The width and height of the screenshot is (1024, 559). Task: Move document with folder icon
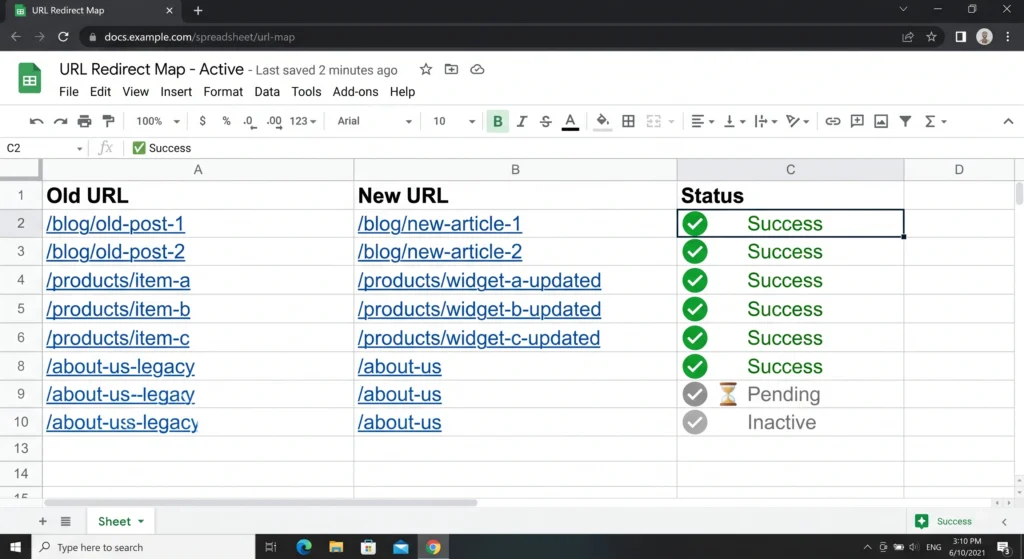(451, 69)
